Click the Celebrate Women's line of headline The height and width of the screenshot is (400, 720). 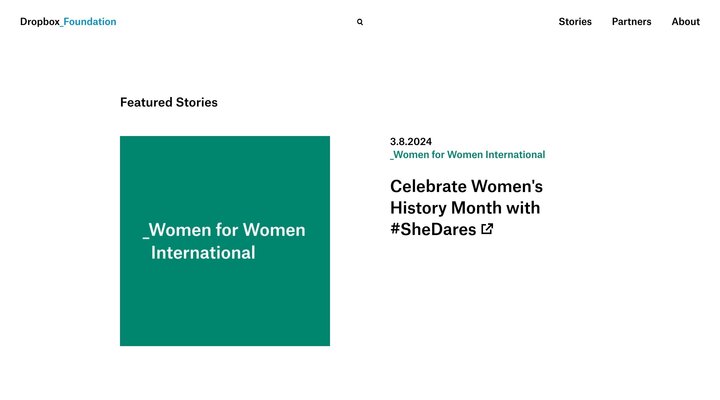pyautogui.click(x=466, y=186)
